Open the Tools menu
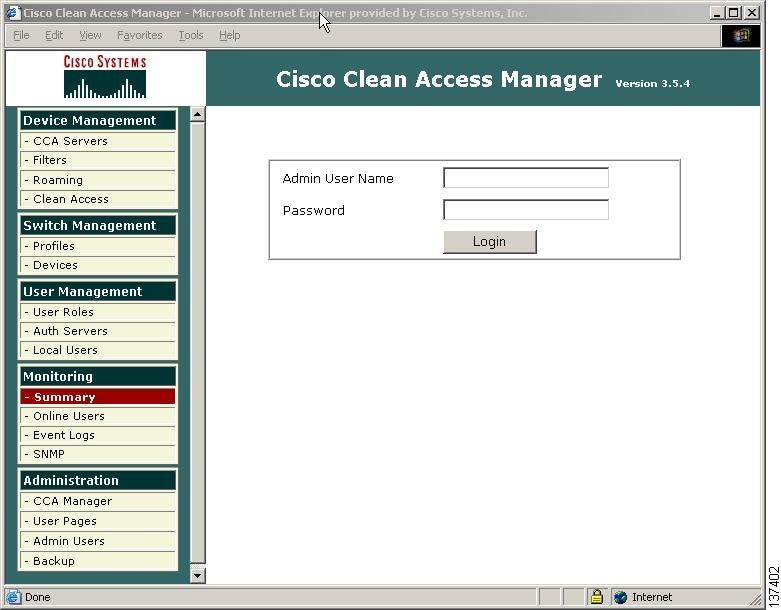The width and height of the screenshot is (781, 610). [191, 35]
